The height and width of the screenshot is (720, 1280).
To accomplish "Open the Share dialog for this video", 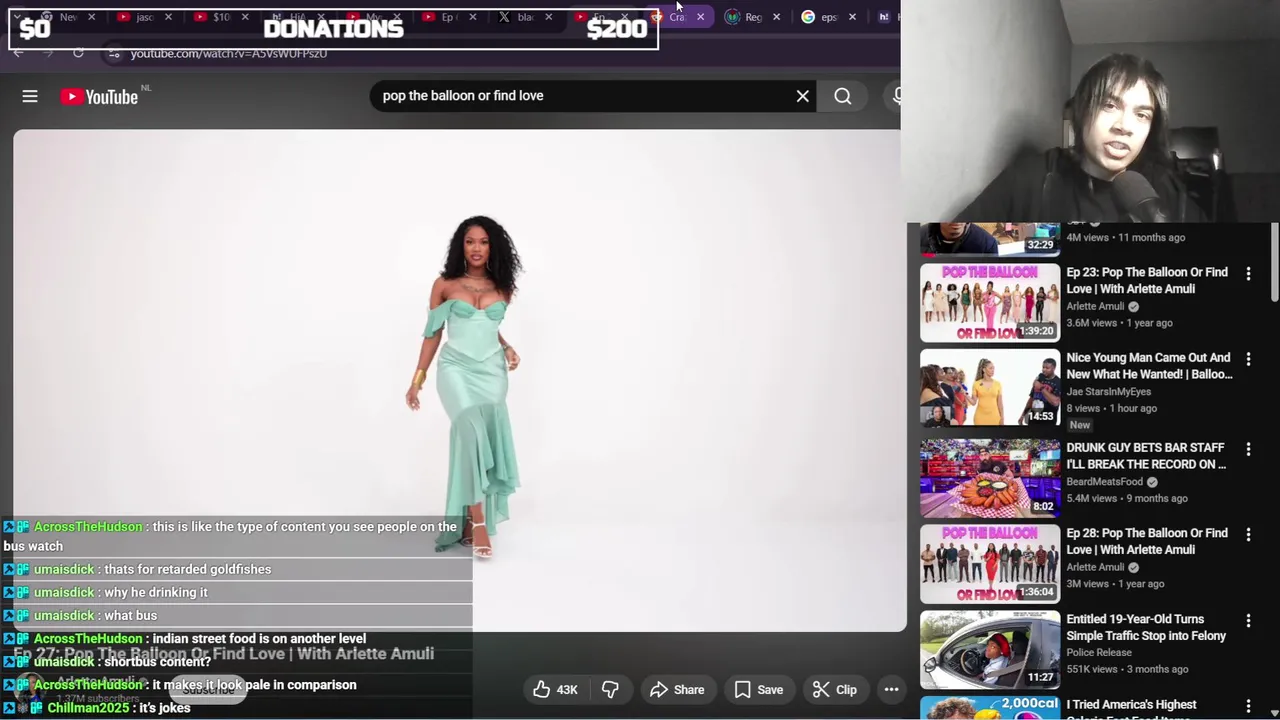I will pos(677,690).
